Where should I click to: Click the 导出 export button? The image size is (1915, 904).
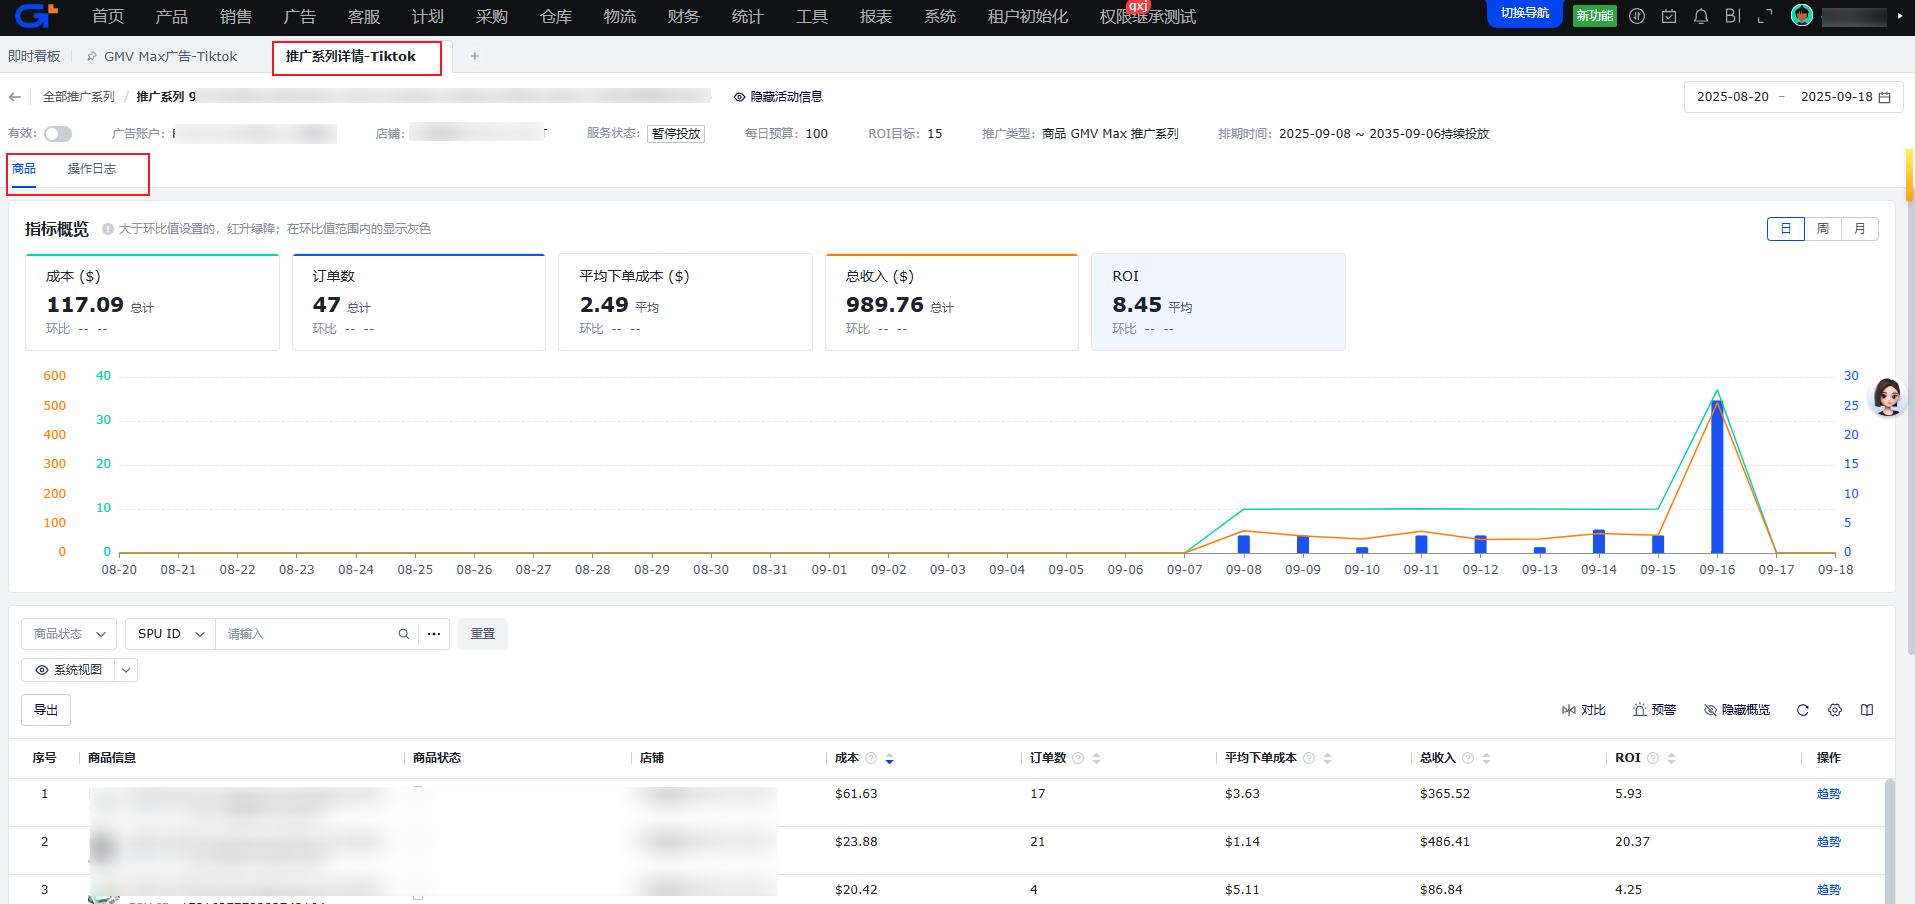pos(46,710)
